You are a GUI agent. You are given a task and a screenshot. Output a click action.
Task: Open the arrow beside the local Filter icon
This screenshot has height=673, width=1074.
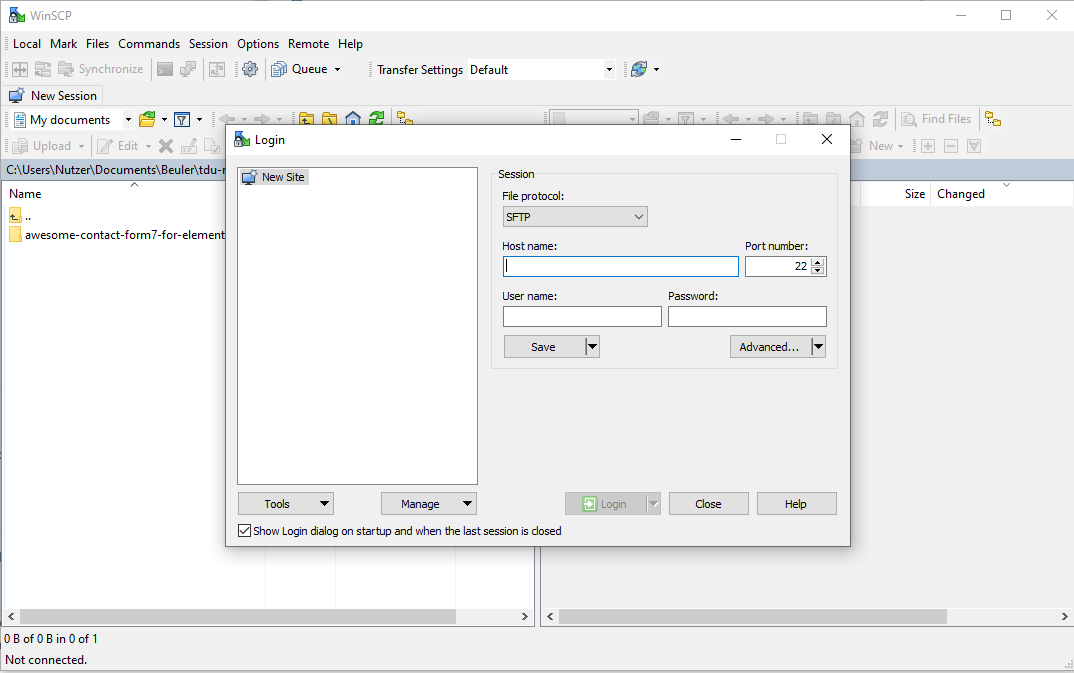point(199,119)
